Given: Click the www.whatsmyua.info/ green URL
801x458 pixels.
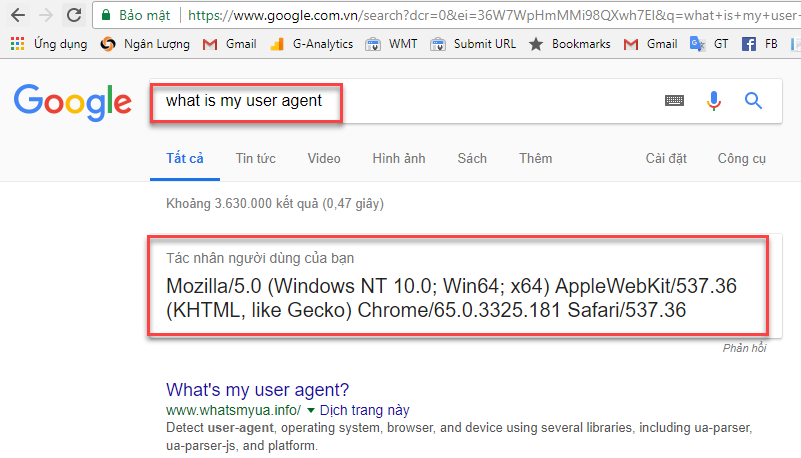Looking at the screenshot, I should coord(233,411).
